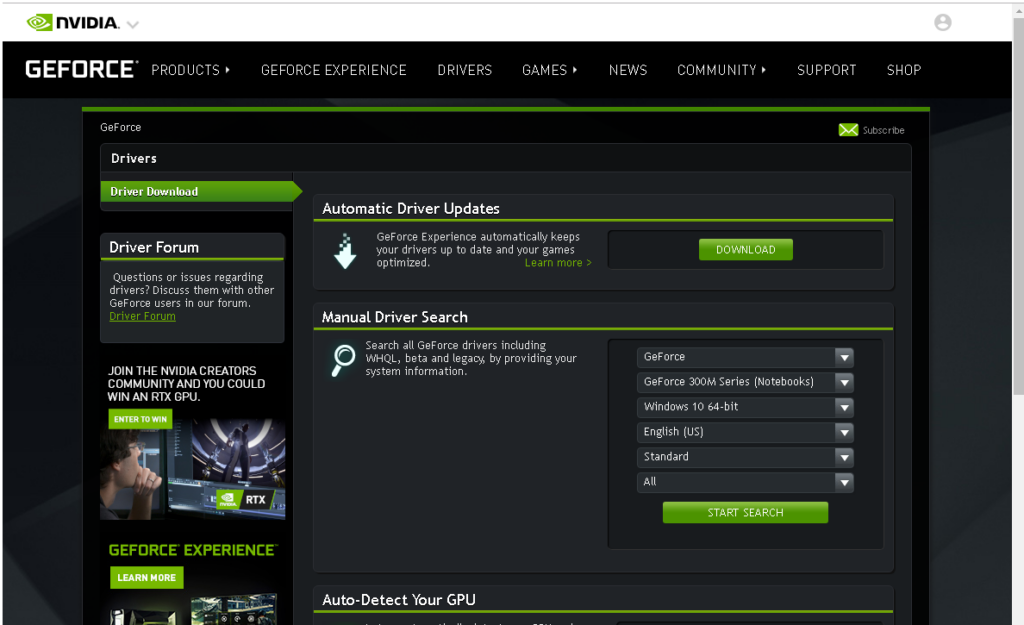Open the Learn more link

[x=558, y=263]
